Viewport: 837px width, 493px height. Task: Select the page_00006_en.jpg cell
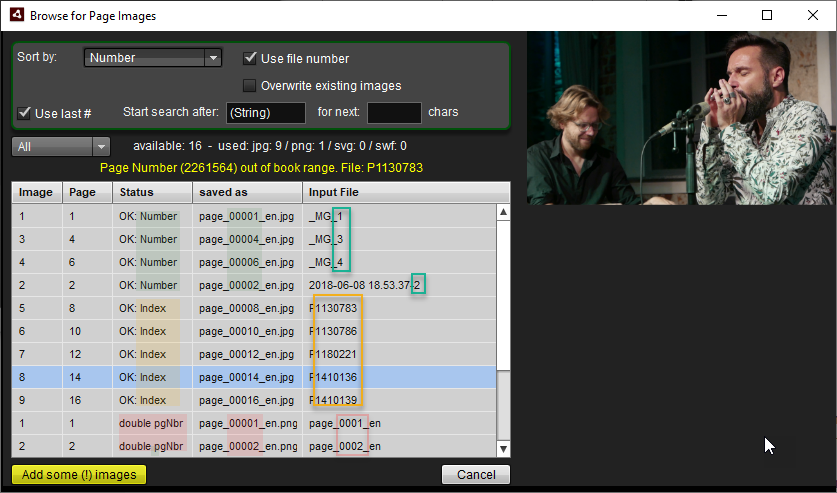point(247,263)
